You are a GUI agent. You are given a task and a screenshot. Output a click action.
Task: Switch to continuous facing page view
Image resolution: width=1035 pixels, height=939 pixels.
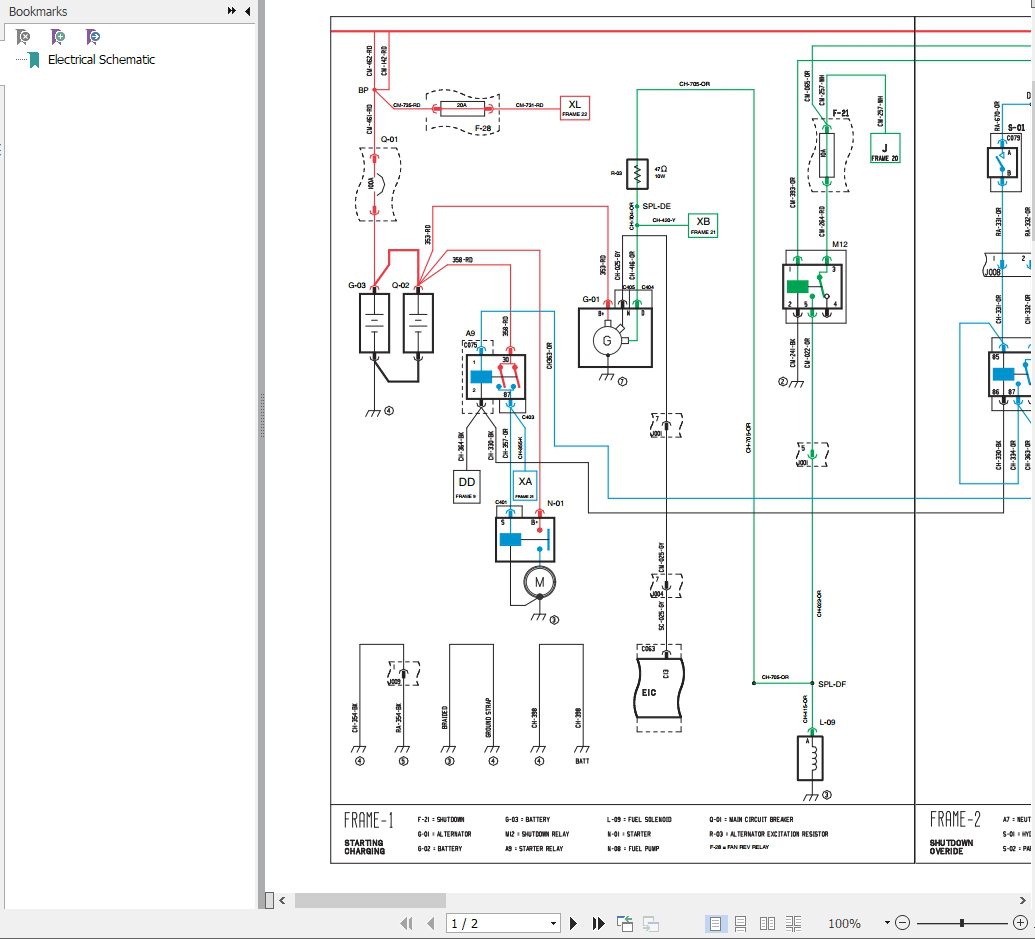point(793,923)
